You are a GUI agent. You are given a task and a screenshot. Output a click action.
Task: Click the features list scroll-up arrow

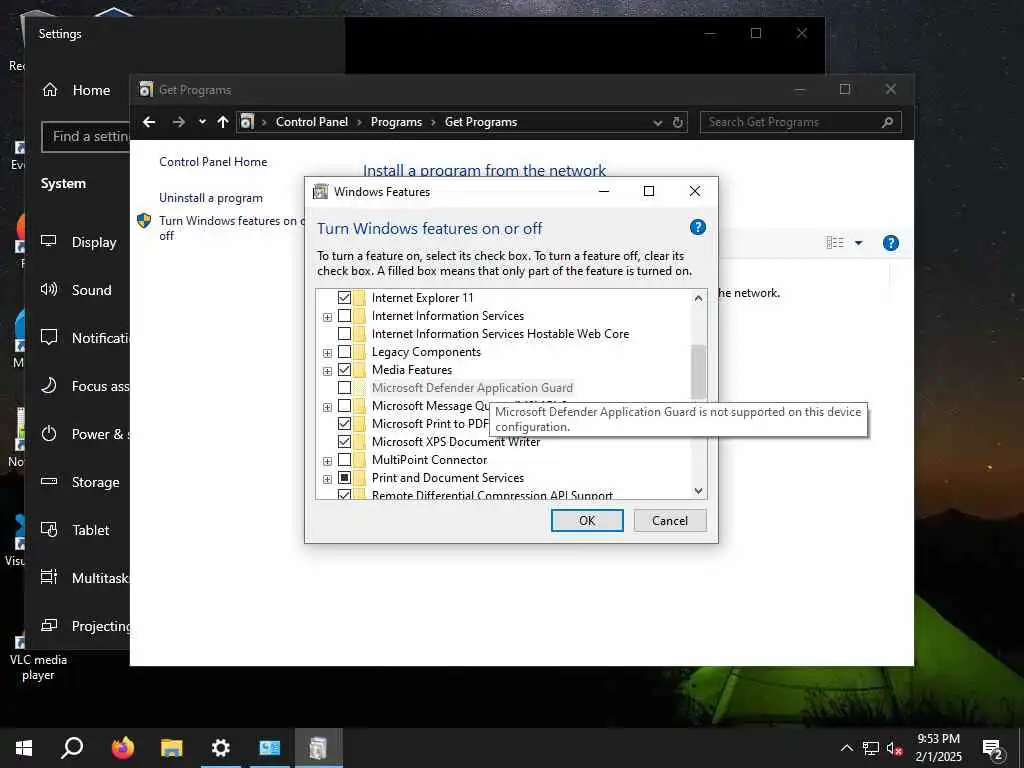click(698, 298)
